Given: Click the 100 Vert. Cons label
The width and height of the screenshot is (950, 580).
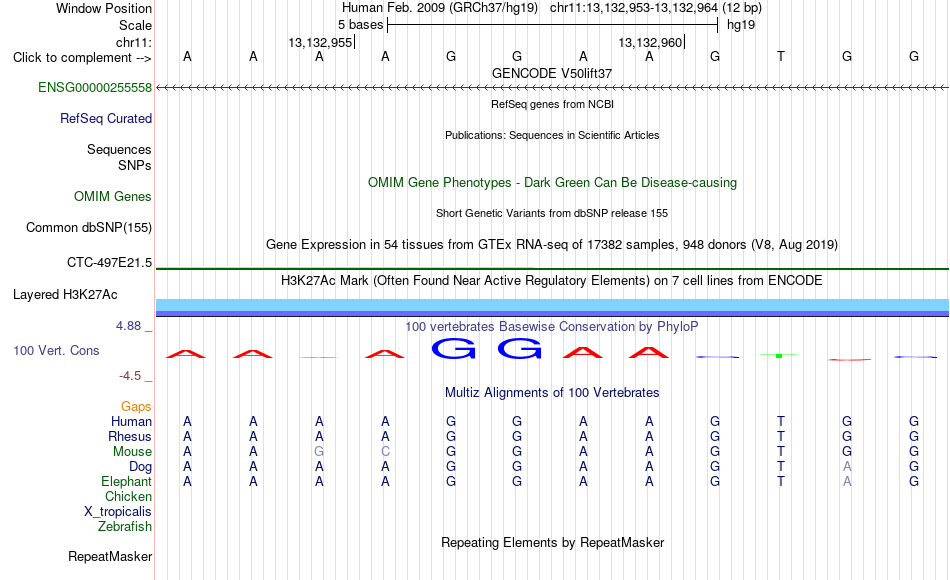Looking at the screenshot, I should (56, 350).
